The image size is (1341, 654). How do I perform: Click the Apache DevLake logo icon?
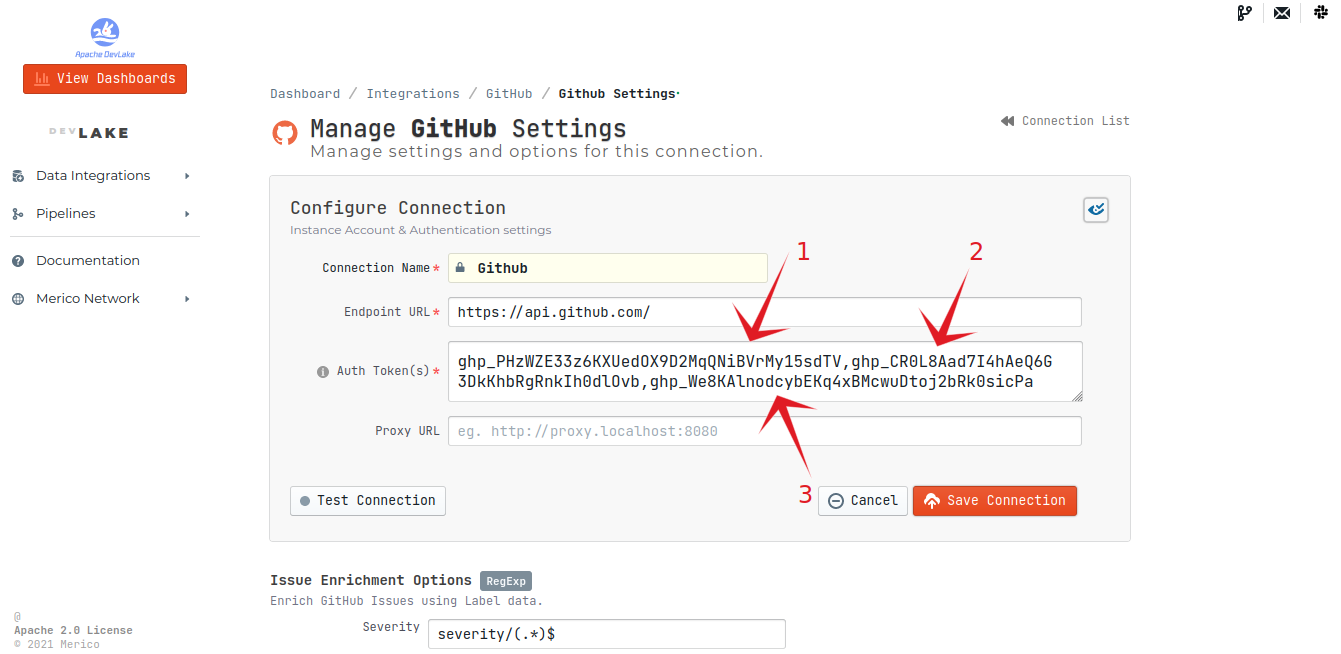tap(104, 33)
